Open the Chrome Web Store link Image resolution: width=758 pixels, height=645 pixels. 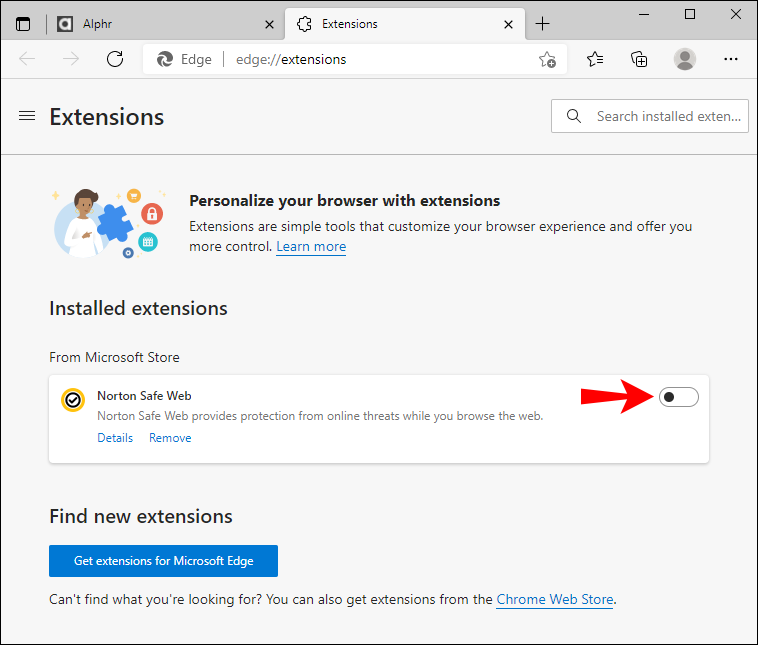pos(555,600)
